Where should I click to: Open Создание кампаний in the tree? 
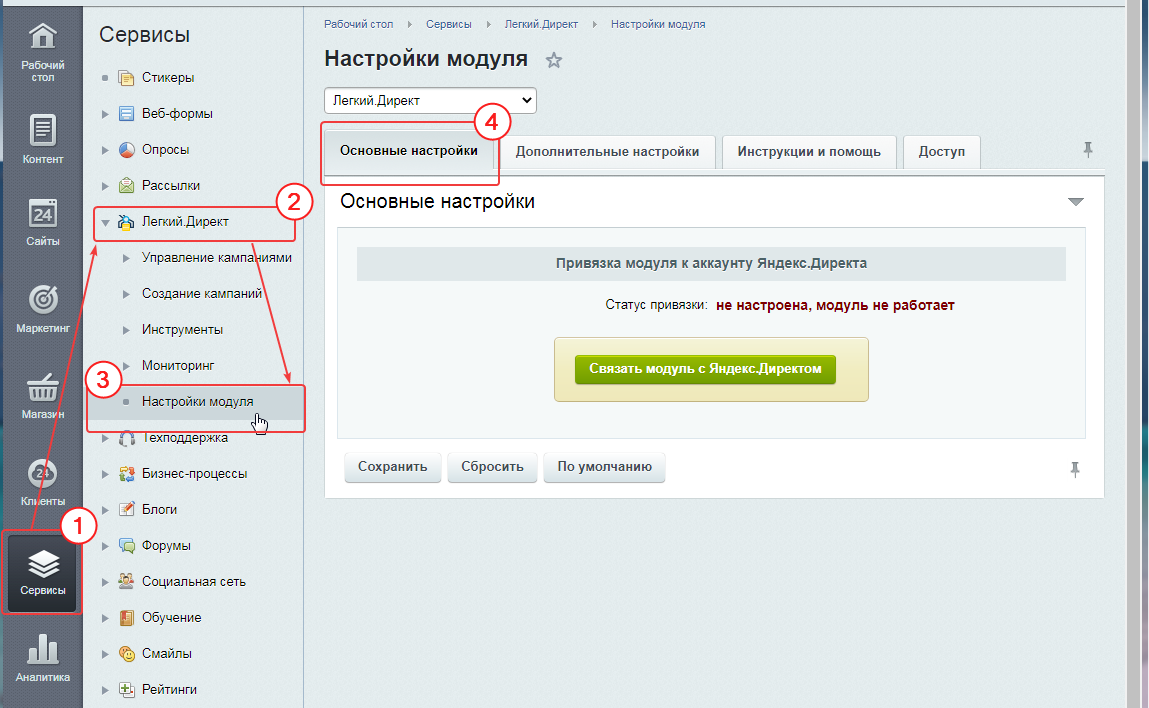(x=202, y=294)
